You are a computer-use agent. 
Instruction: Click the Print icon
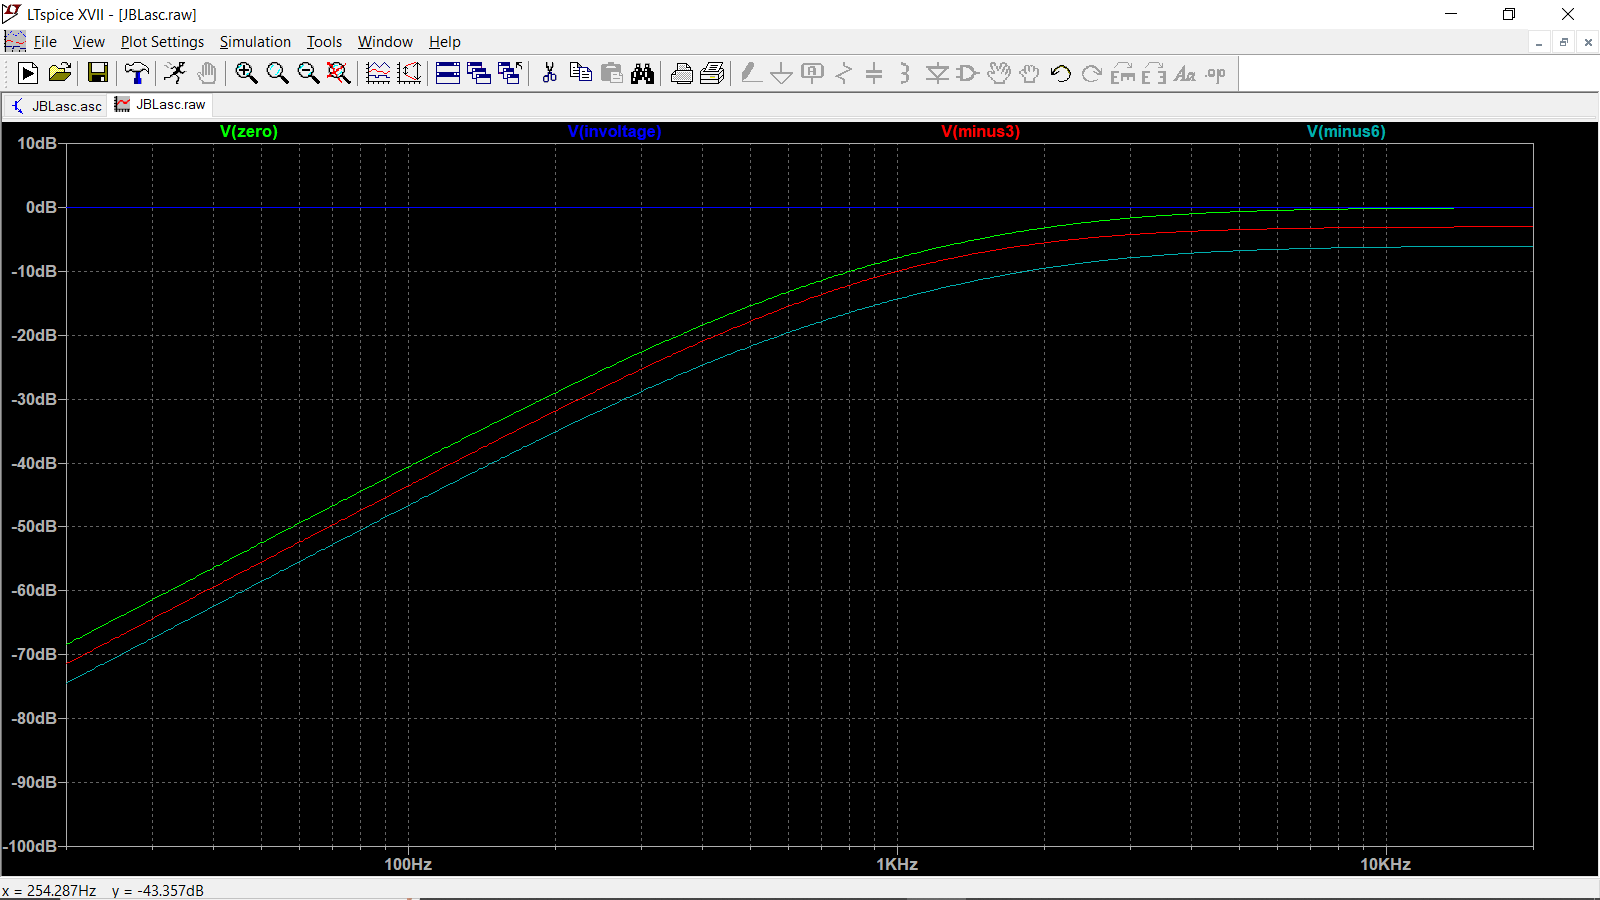[681, 73]
